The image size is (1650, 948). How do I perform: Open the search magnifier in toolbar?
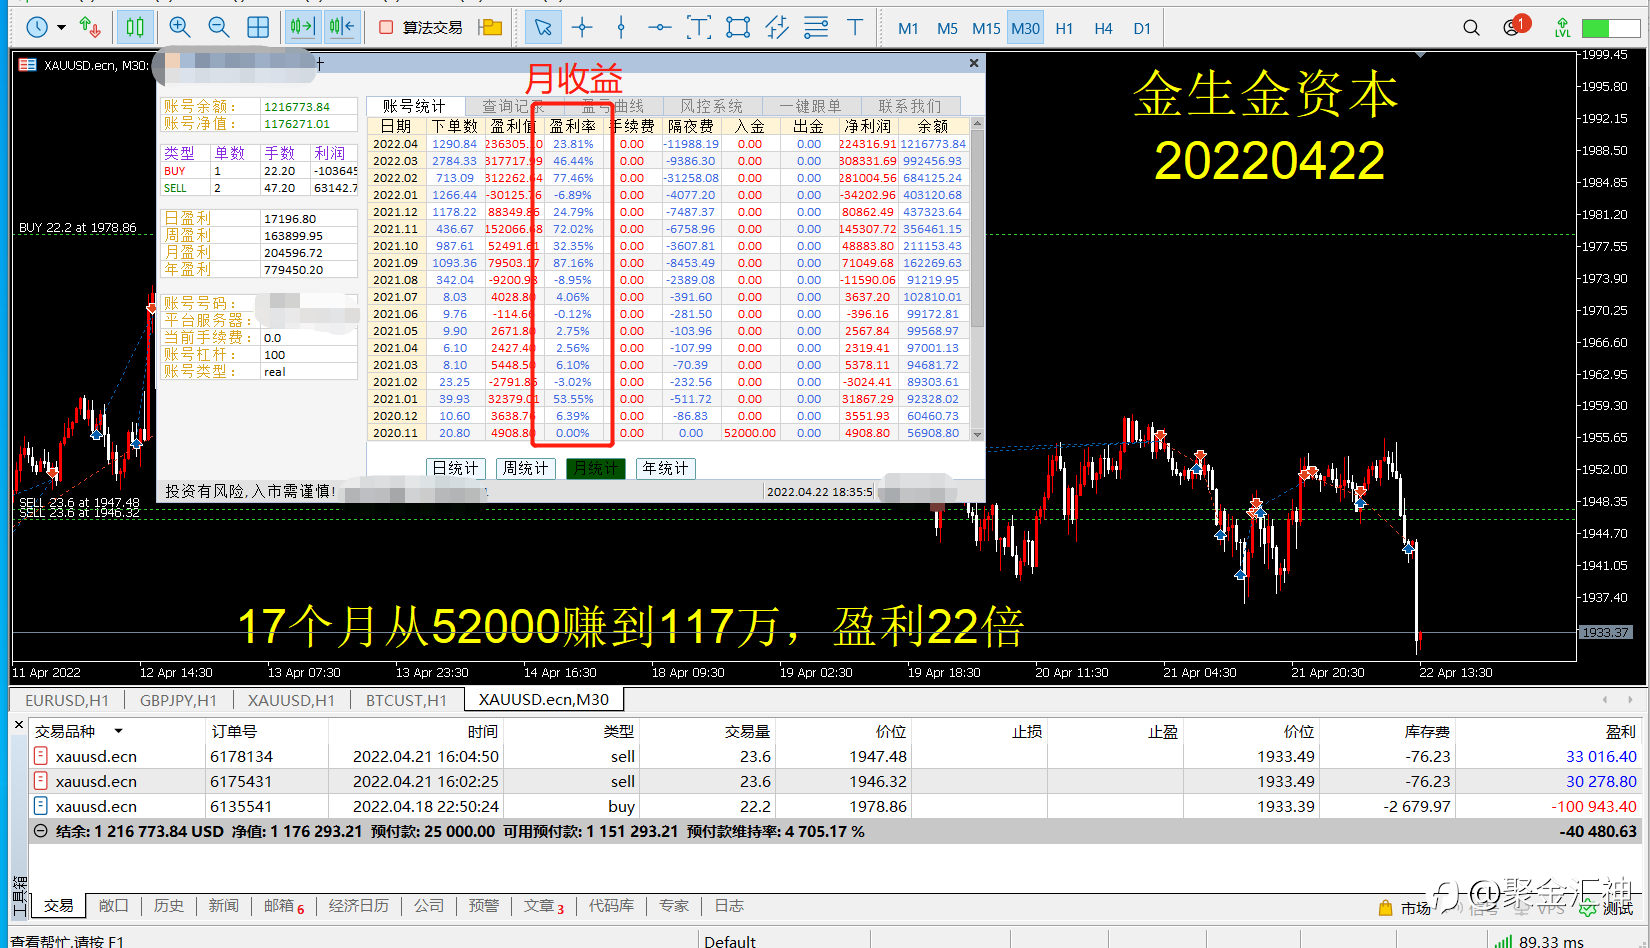[1471, 28]
